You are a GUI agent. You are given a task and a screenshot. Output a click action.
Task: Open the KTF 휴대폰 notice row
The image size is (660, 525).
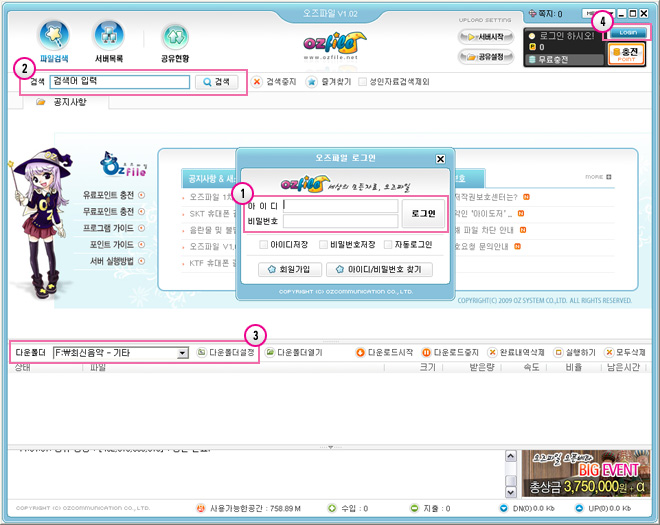click(212, 263)
